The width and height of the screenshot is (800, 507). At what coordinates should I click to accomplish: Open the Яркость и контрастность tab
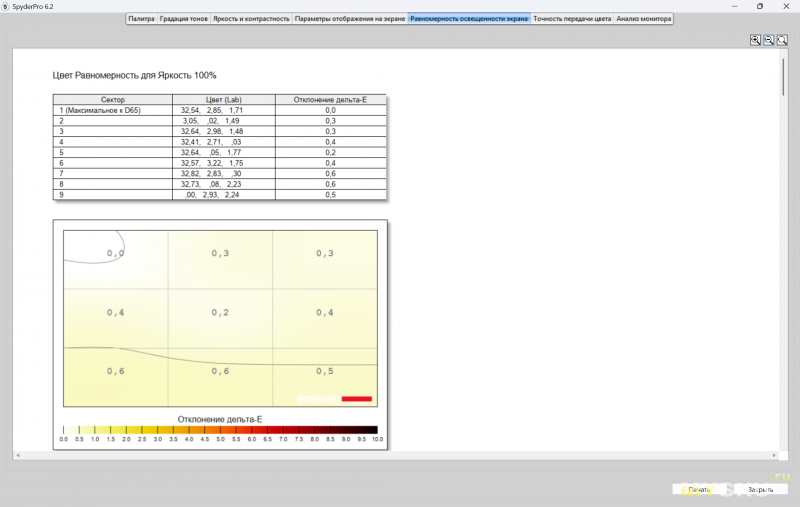pos(251,19)
